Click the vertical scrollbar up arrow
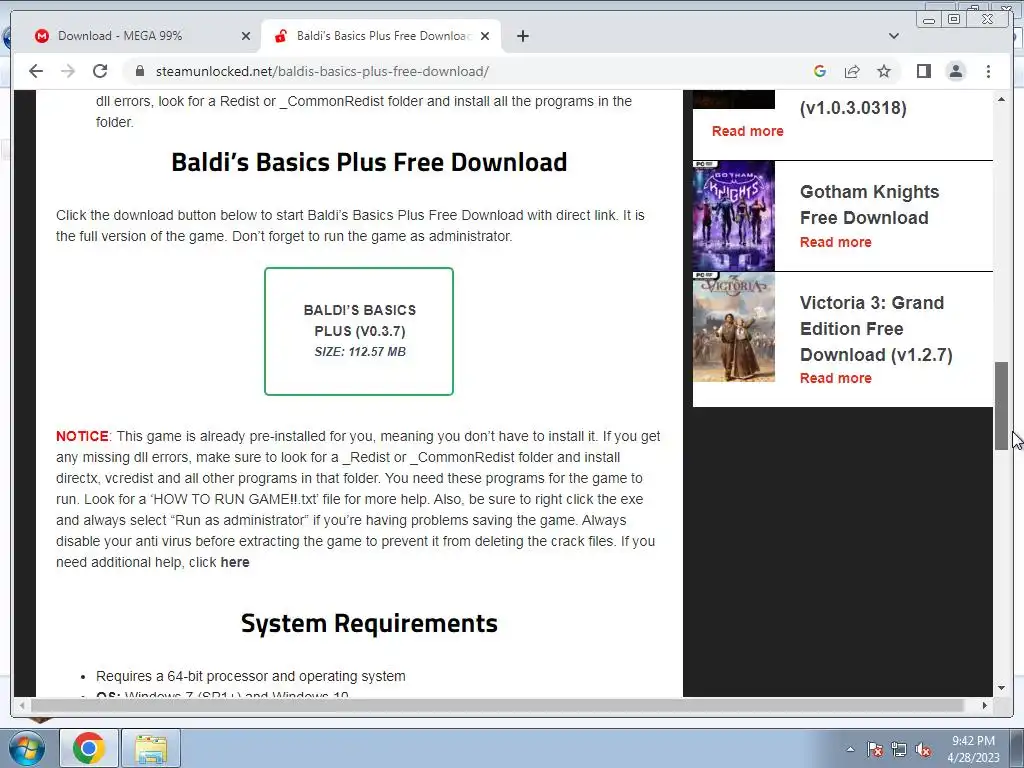This screenshot has height=768, width=1024. click(1001, 99)
